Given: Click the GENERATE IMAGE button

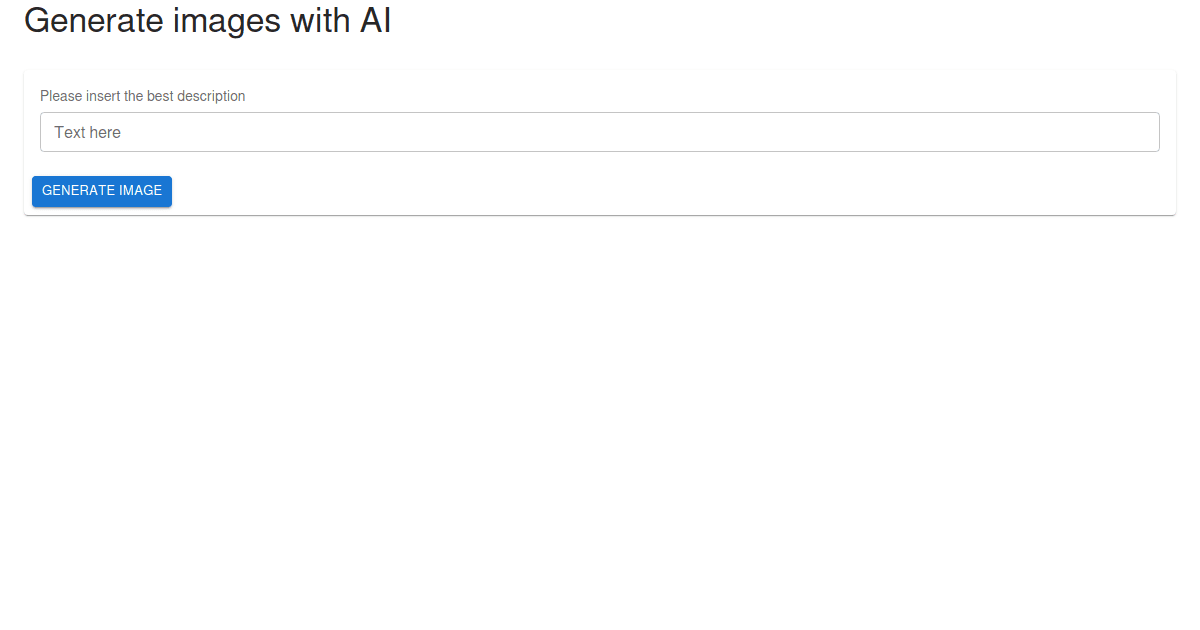Looking at the screenshot, I should 102,191.
